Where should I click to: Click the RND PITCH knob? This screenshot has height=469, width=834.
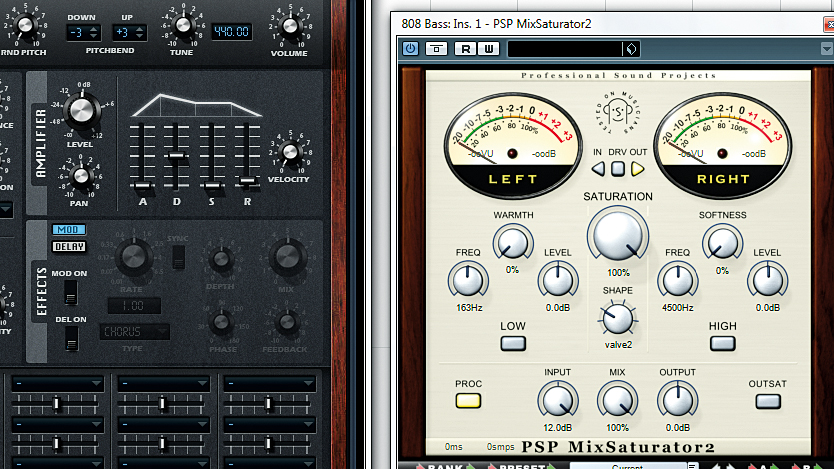tap(25, 24)
